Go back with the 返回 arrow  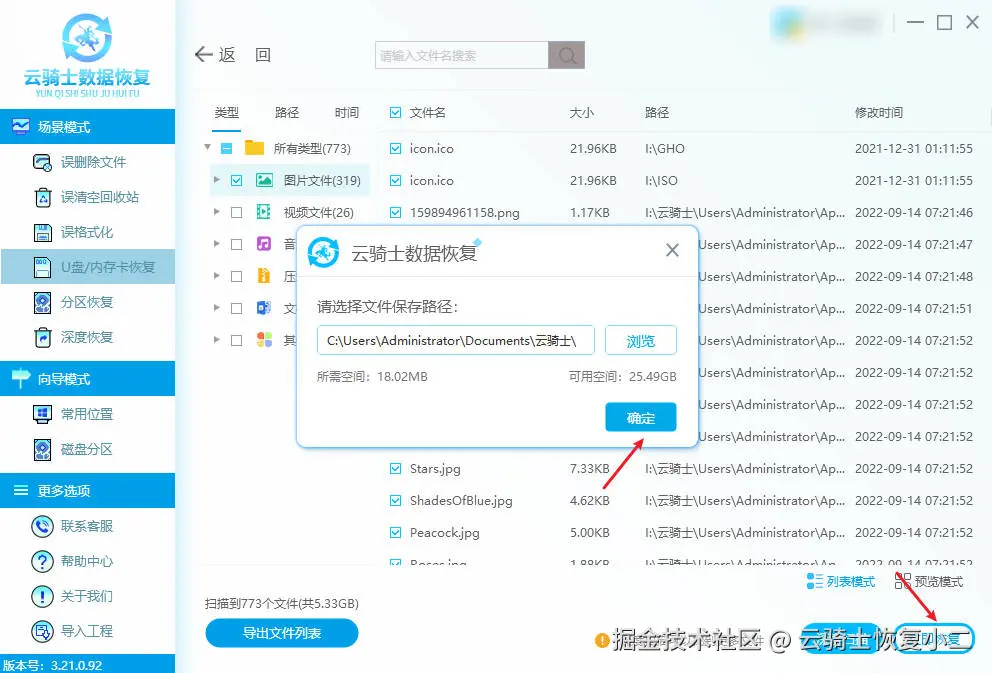204,54
